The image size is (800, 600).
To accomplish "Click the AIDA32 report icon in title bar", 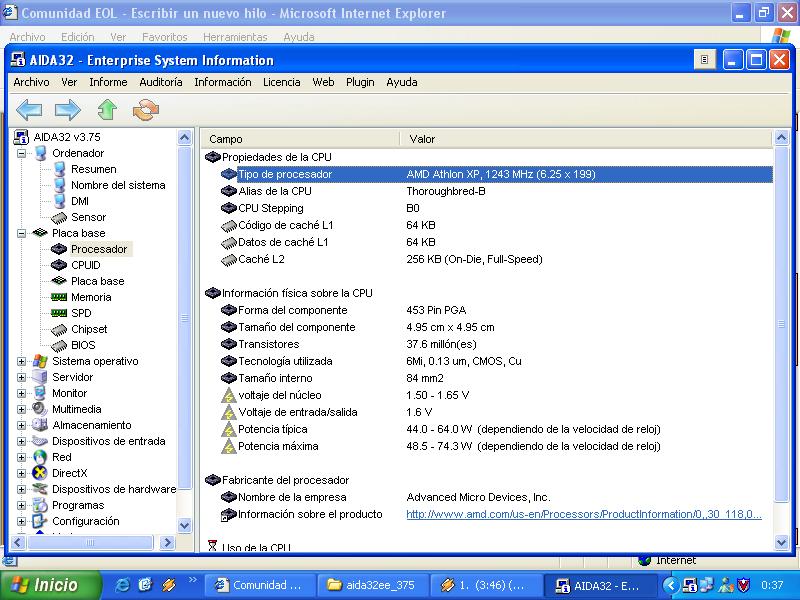I will tap(705, 60).
